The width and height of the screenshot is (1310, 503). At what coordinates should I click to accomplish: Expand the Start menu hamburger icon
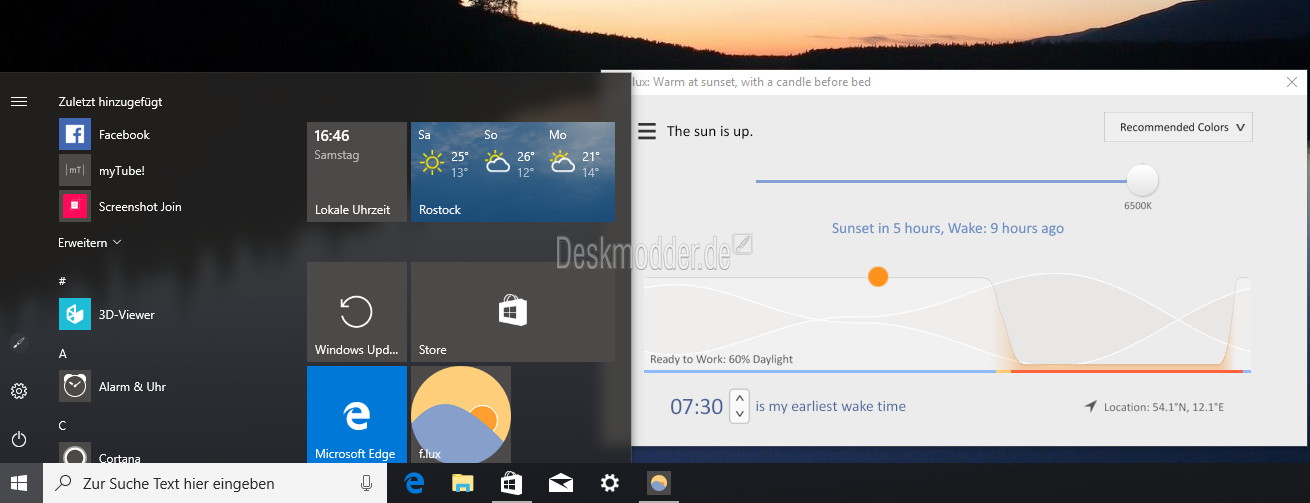point(18,101)
